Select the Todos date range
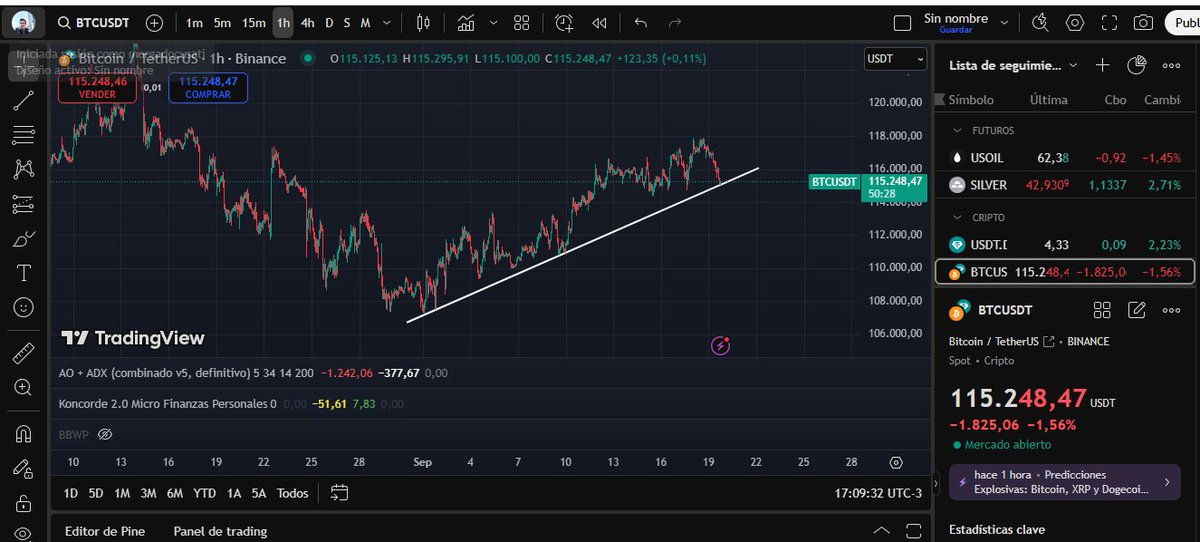Image resolution: width=1200 pixels, height=542 pixels. [x=292, y=493]
